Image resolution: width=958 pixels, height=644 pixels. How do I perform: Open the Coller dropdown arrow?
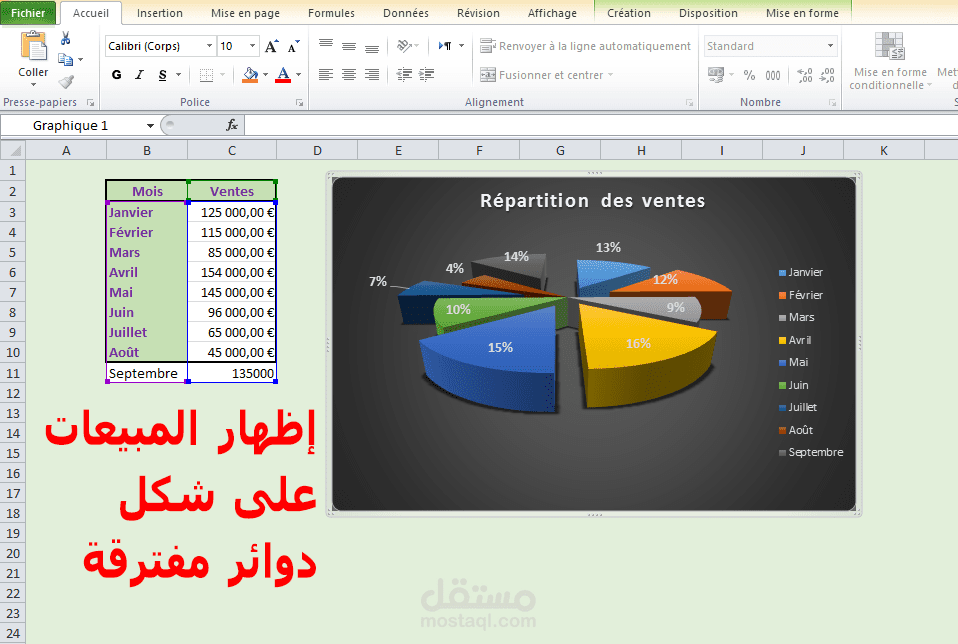coord(34,85)
